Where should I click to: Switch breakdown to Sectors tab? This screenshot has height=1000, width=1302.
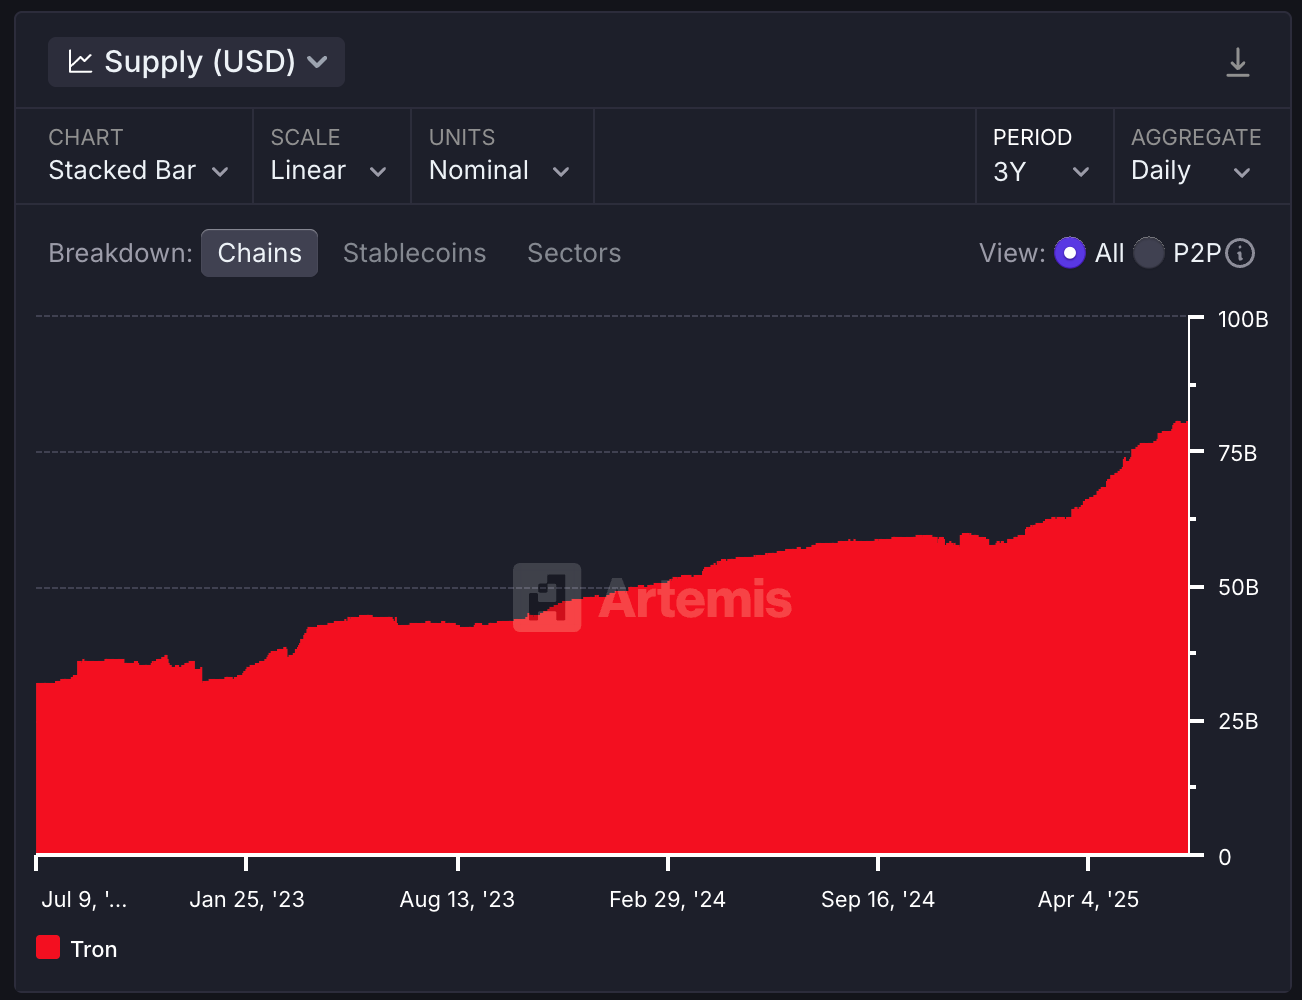(574, 253)
